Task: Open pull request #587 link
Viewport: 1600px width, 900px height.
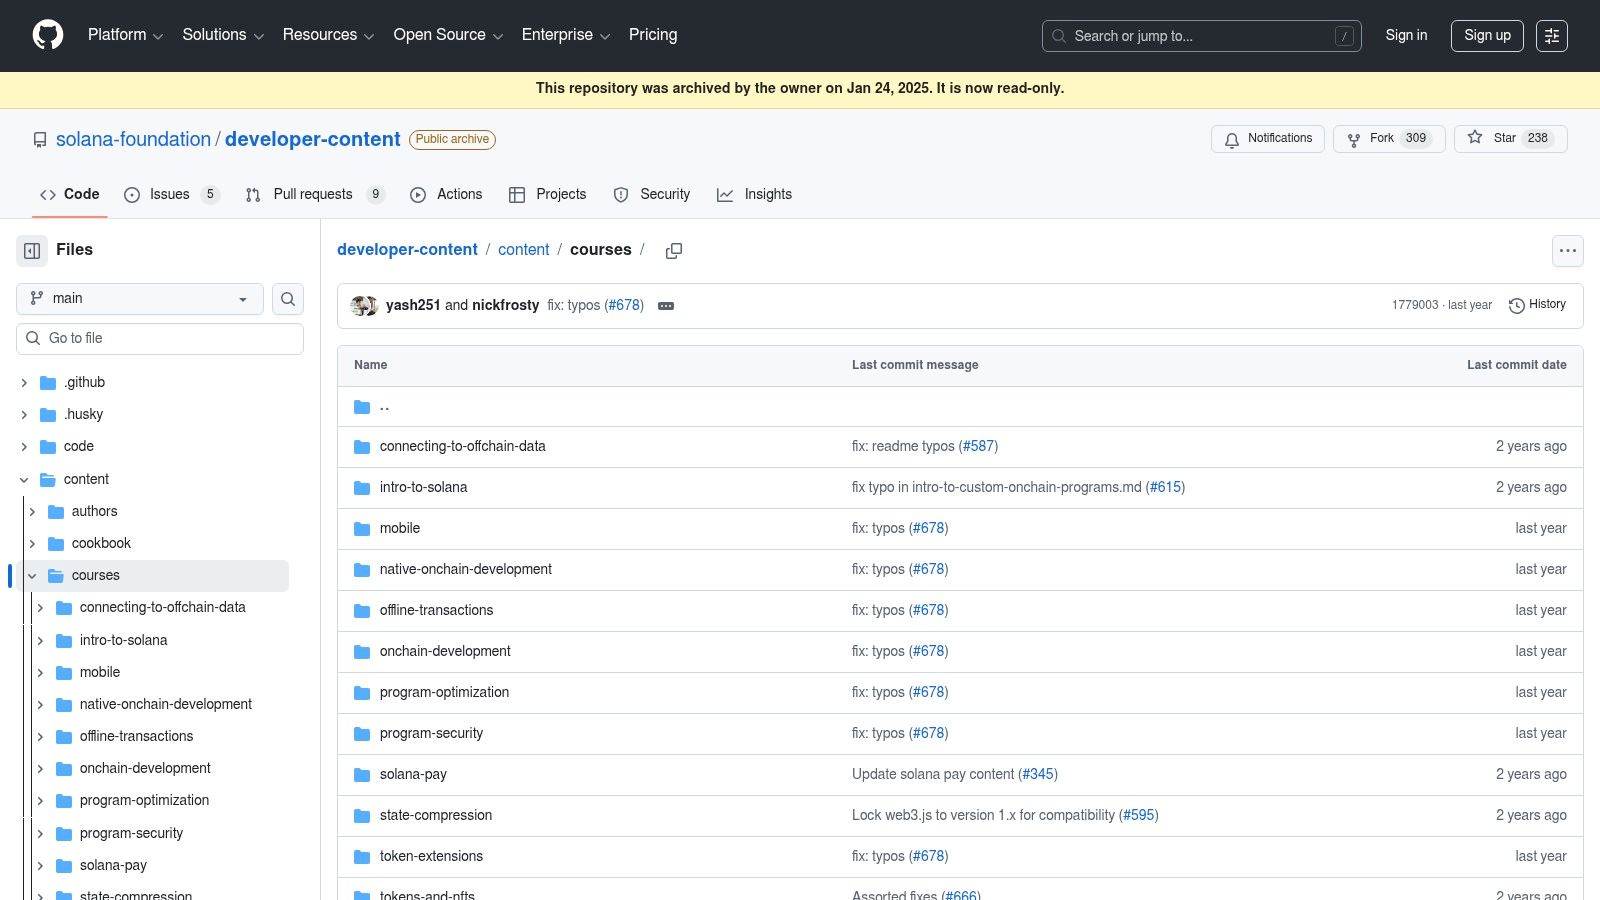Action: click(x=979, y=447)
